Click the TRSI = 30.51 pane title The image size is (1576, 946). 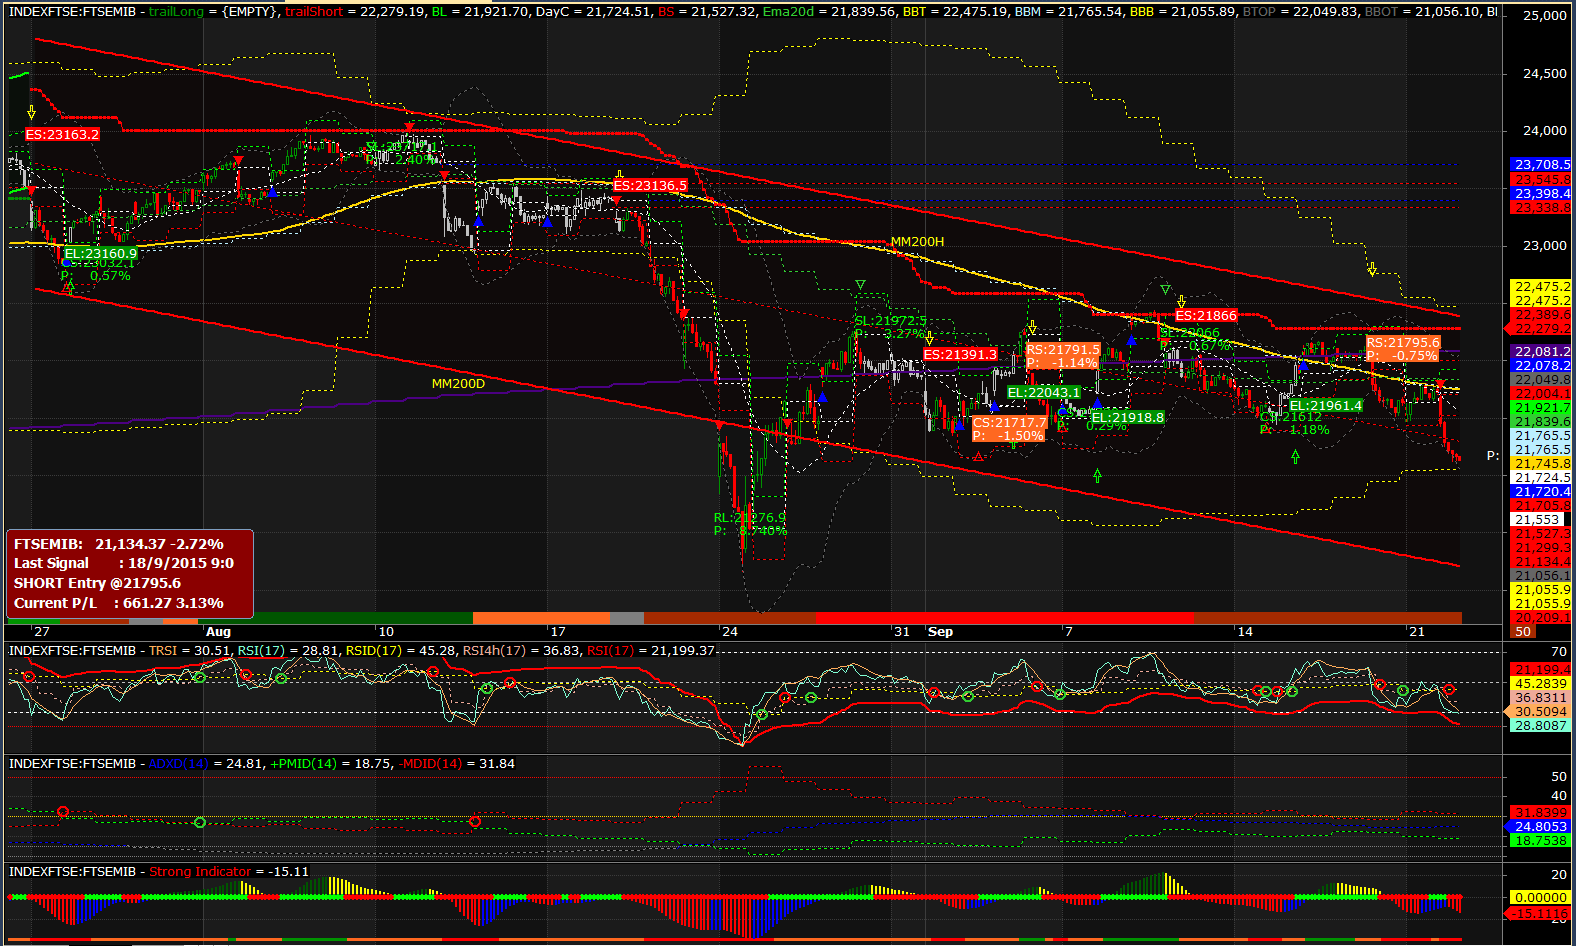pos(190,651)
